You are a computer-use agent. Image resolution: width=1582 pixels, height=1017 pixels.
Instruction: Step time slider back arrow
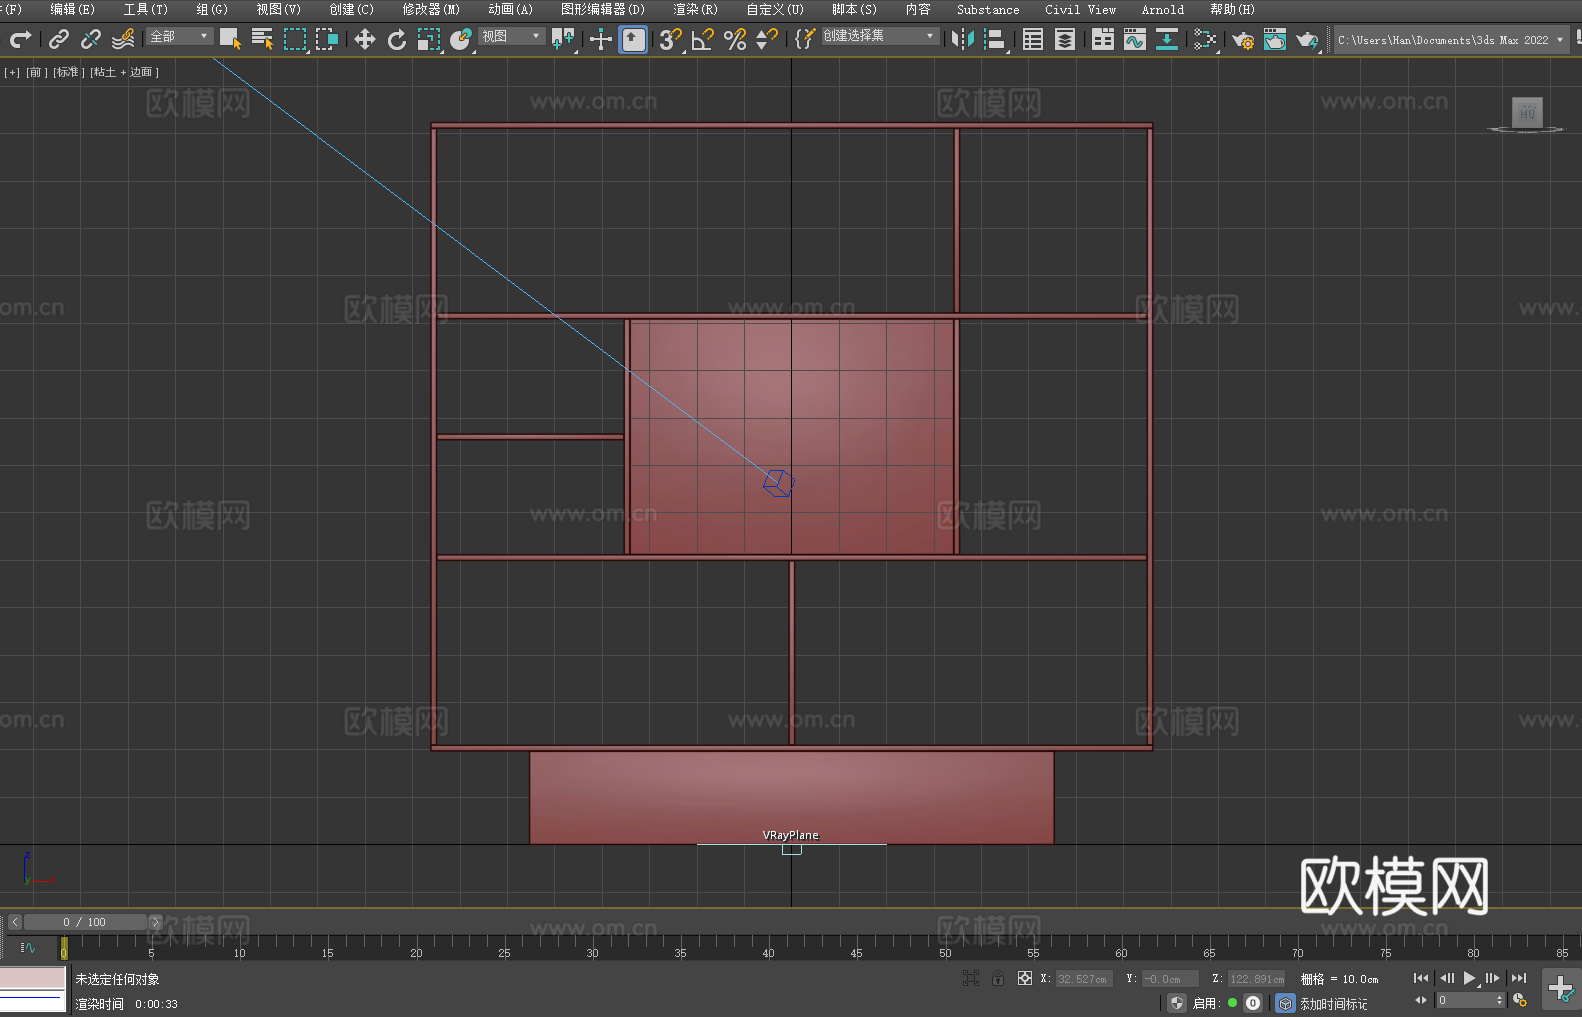click(x=14, y=922)
